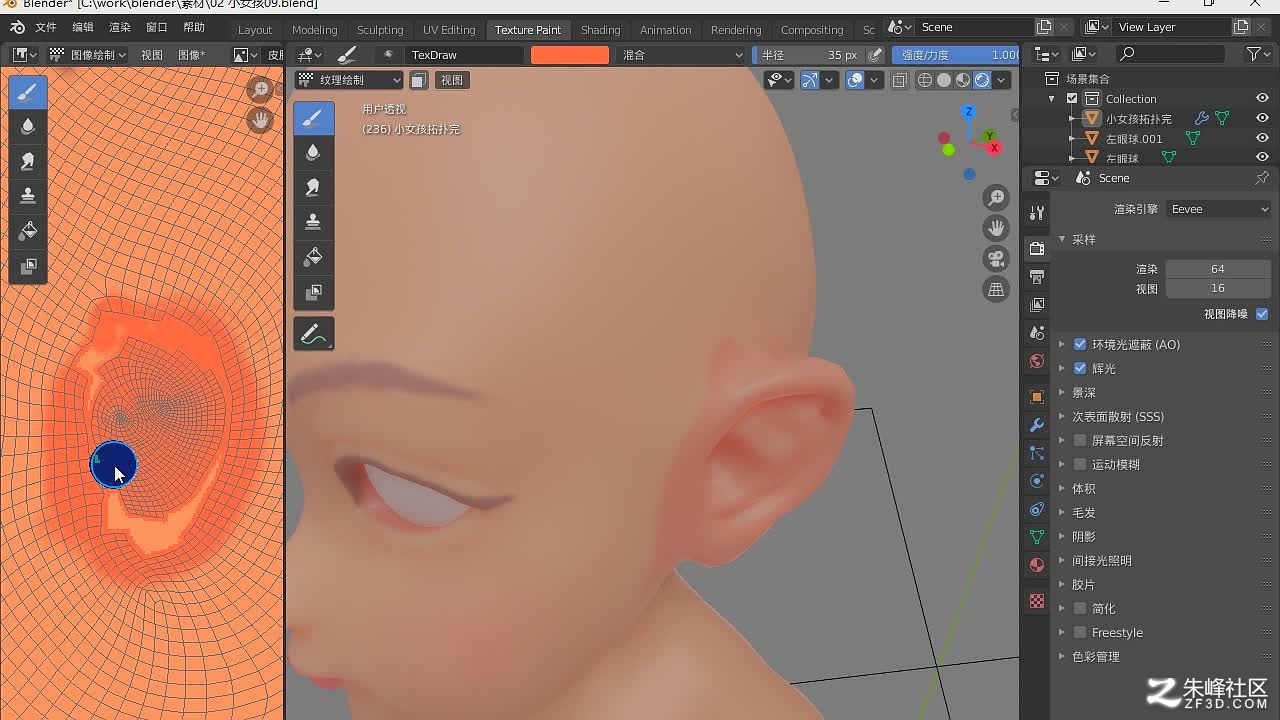Expand the 色彩管理 panel
The width and height of the screenshot is (1280, 720).
(1096, 656)
